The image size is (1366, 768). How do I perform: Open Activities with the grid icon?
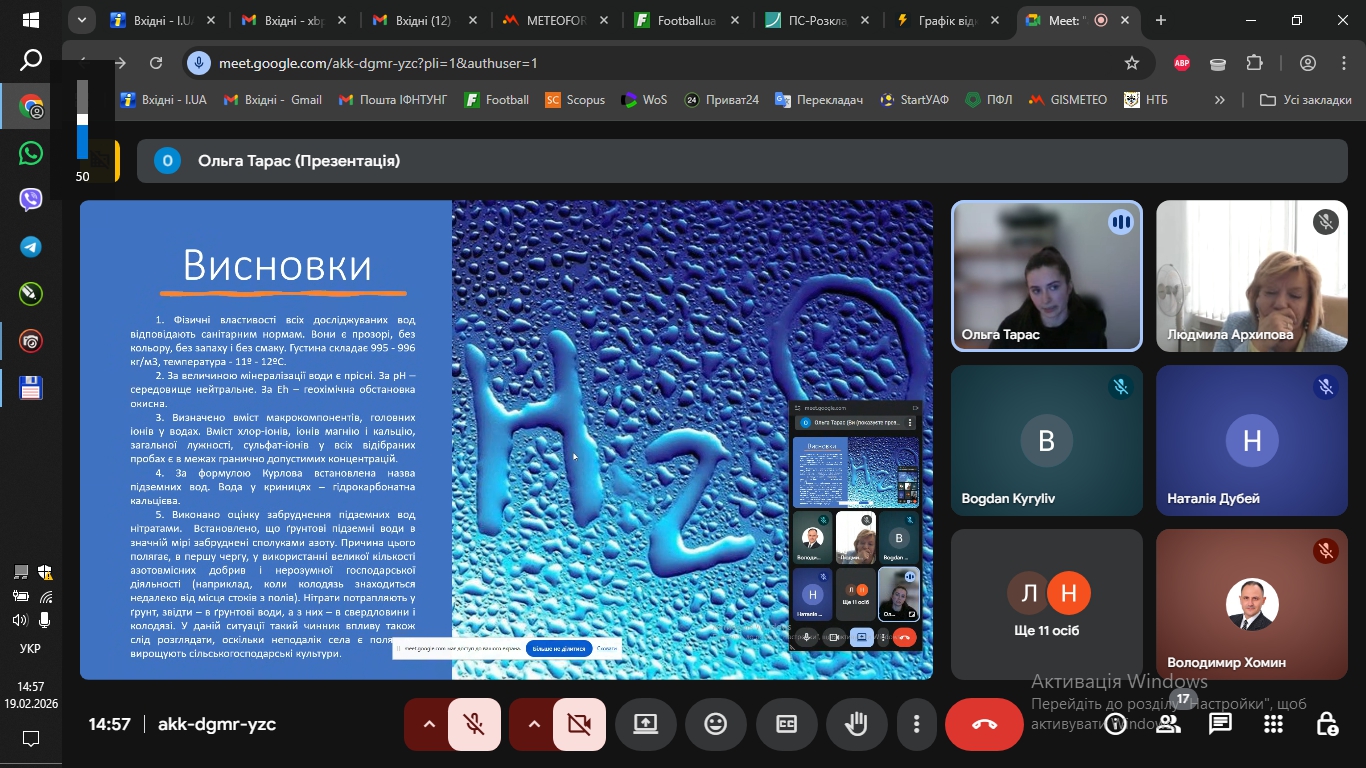tap(1272, 723)
